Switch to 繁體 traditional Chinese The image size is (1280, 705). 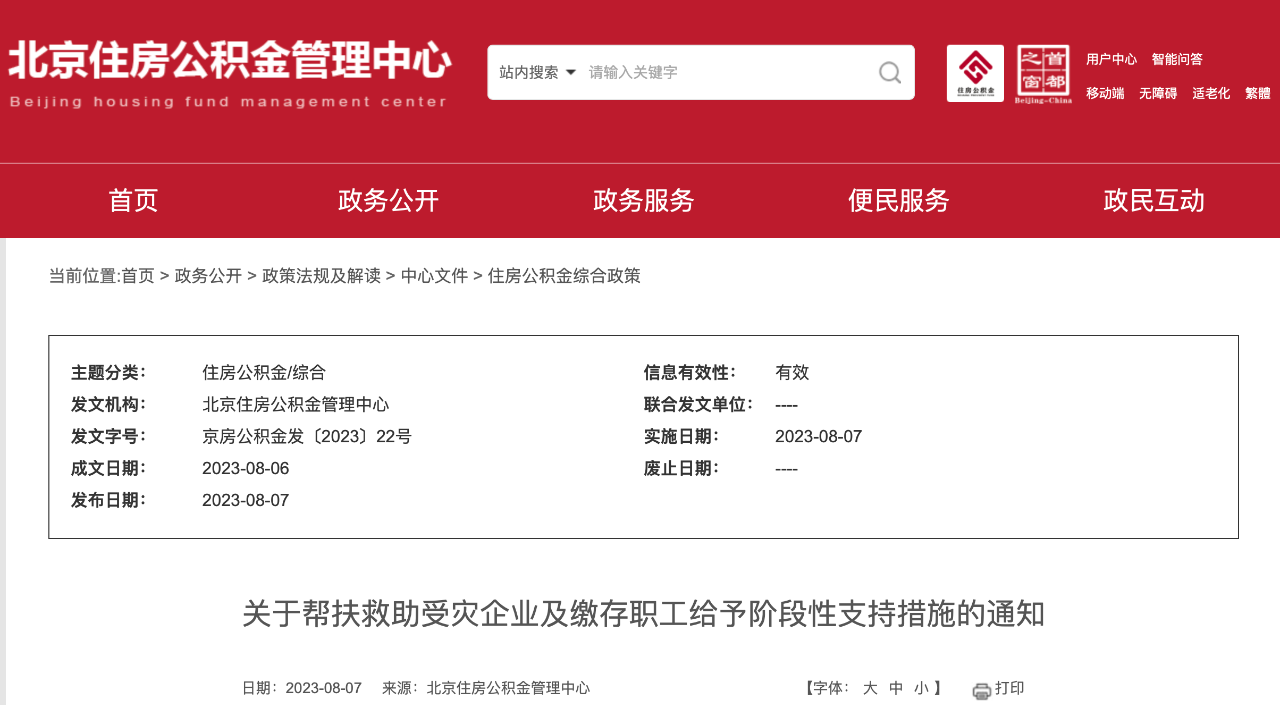click(x=1257, y=93)
